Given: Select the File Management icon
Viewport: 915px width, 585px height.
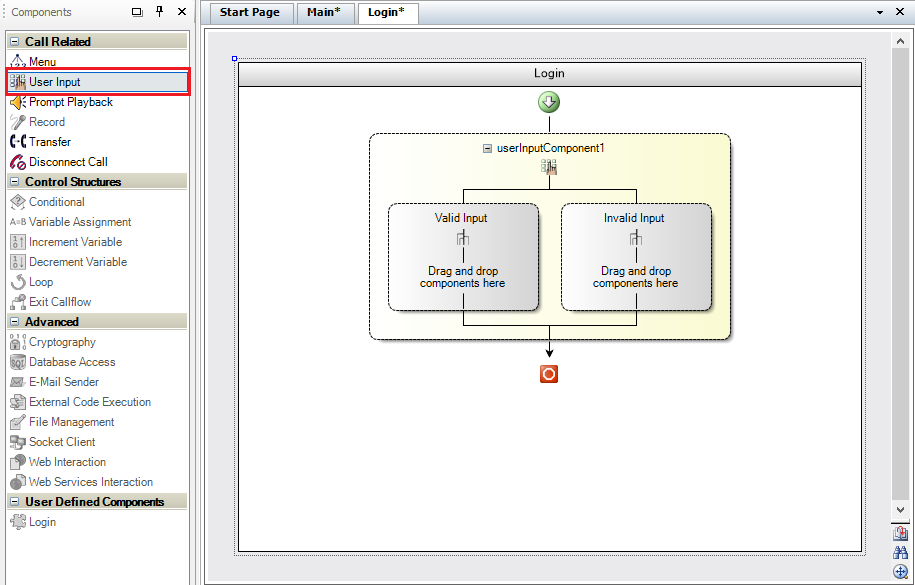Looking at the screenshot, I should point(18,422).
